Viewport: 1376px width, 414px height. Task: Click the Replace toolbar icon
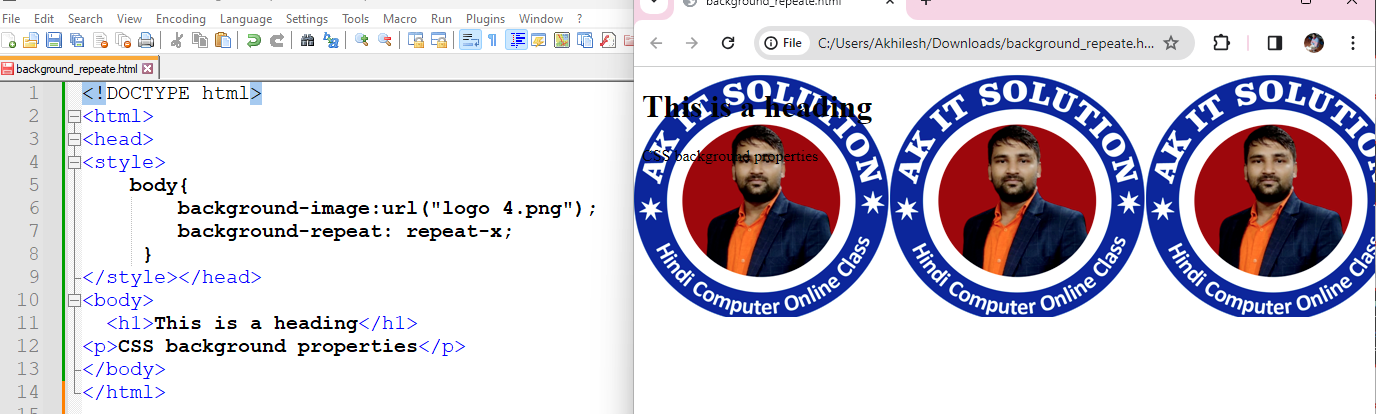click(332, 40)
